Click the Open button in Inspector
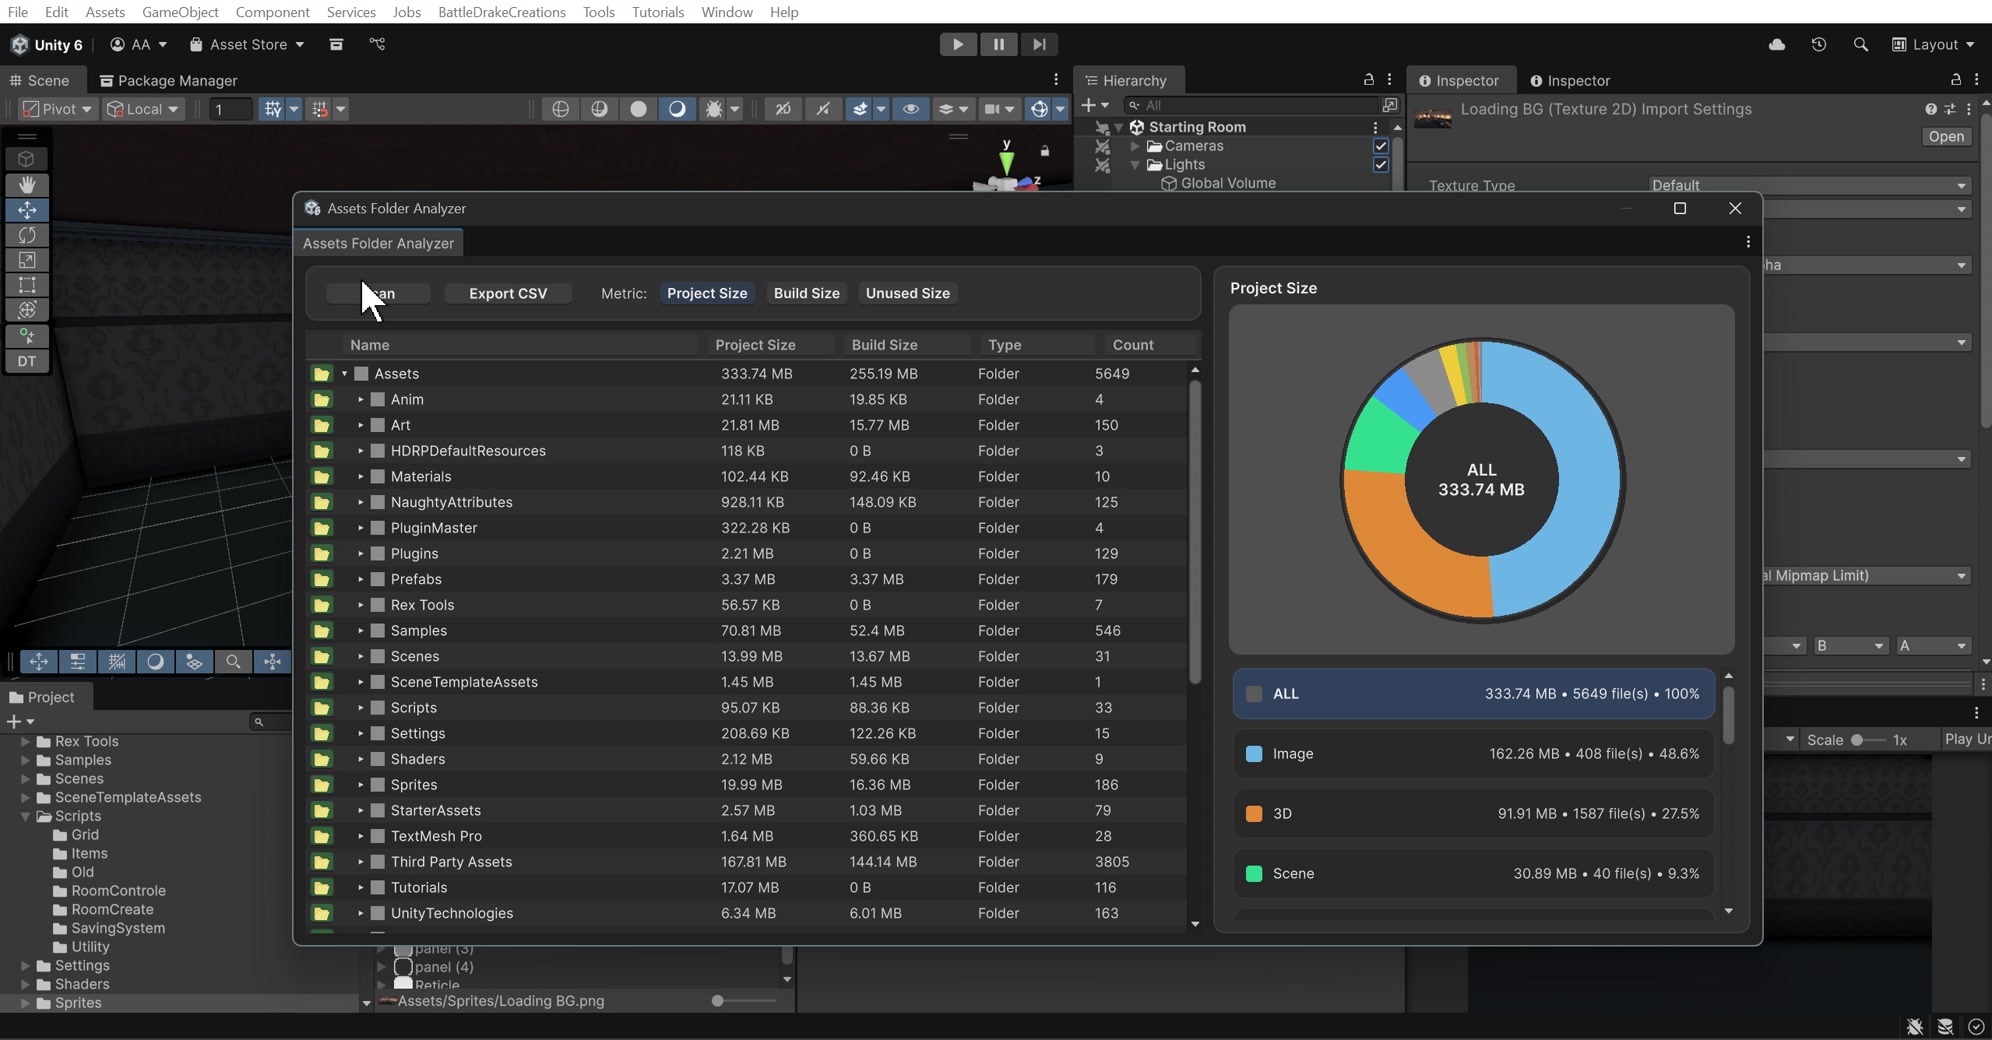Image resolution: width=1992 pixels, height=1040 pixels. coord(1946,137)
